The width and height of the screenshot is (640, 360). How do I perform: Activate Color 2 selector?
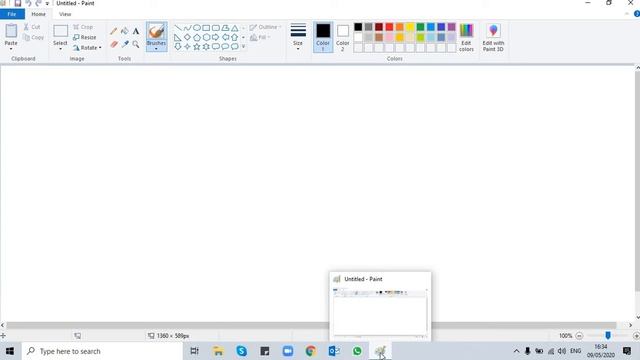pyautogui.click(x=342, y=37)
